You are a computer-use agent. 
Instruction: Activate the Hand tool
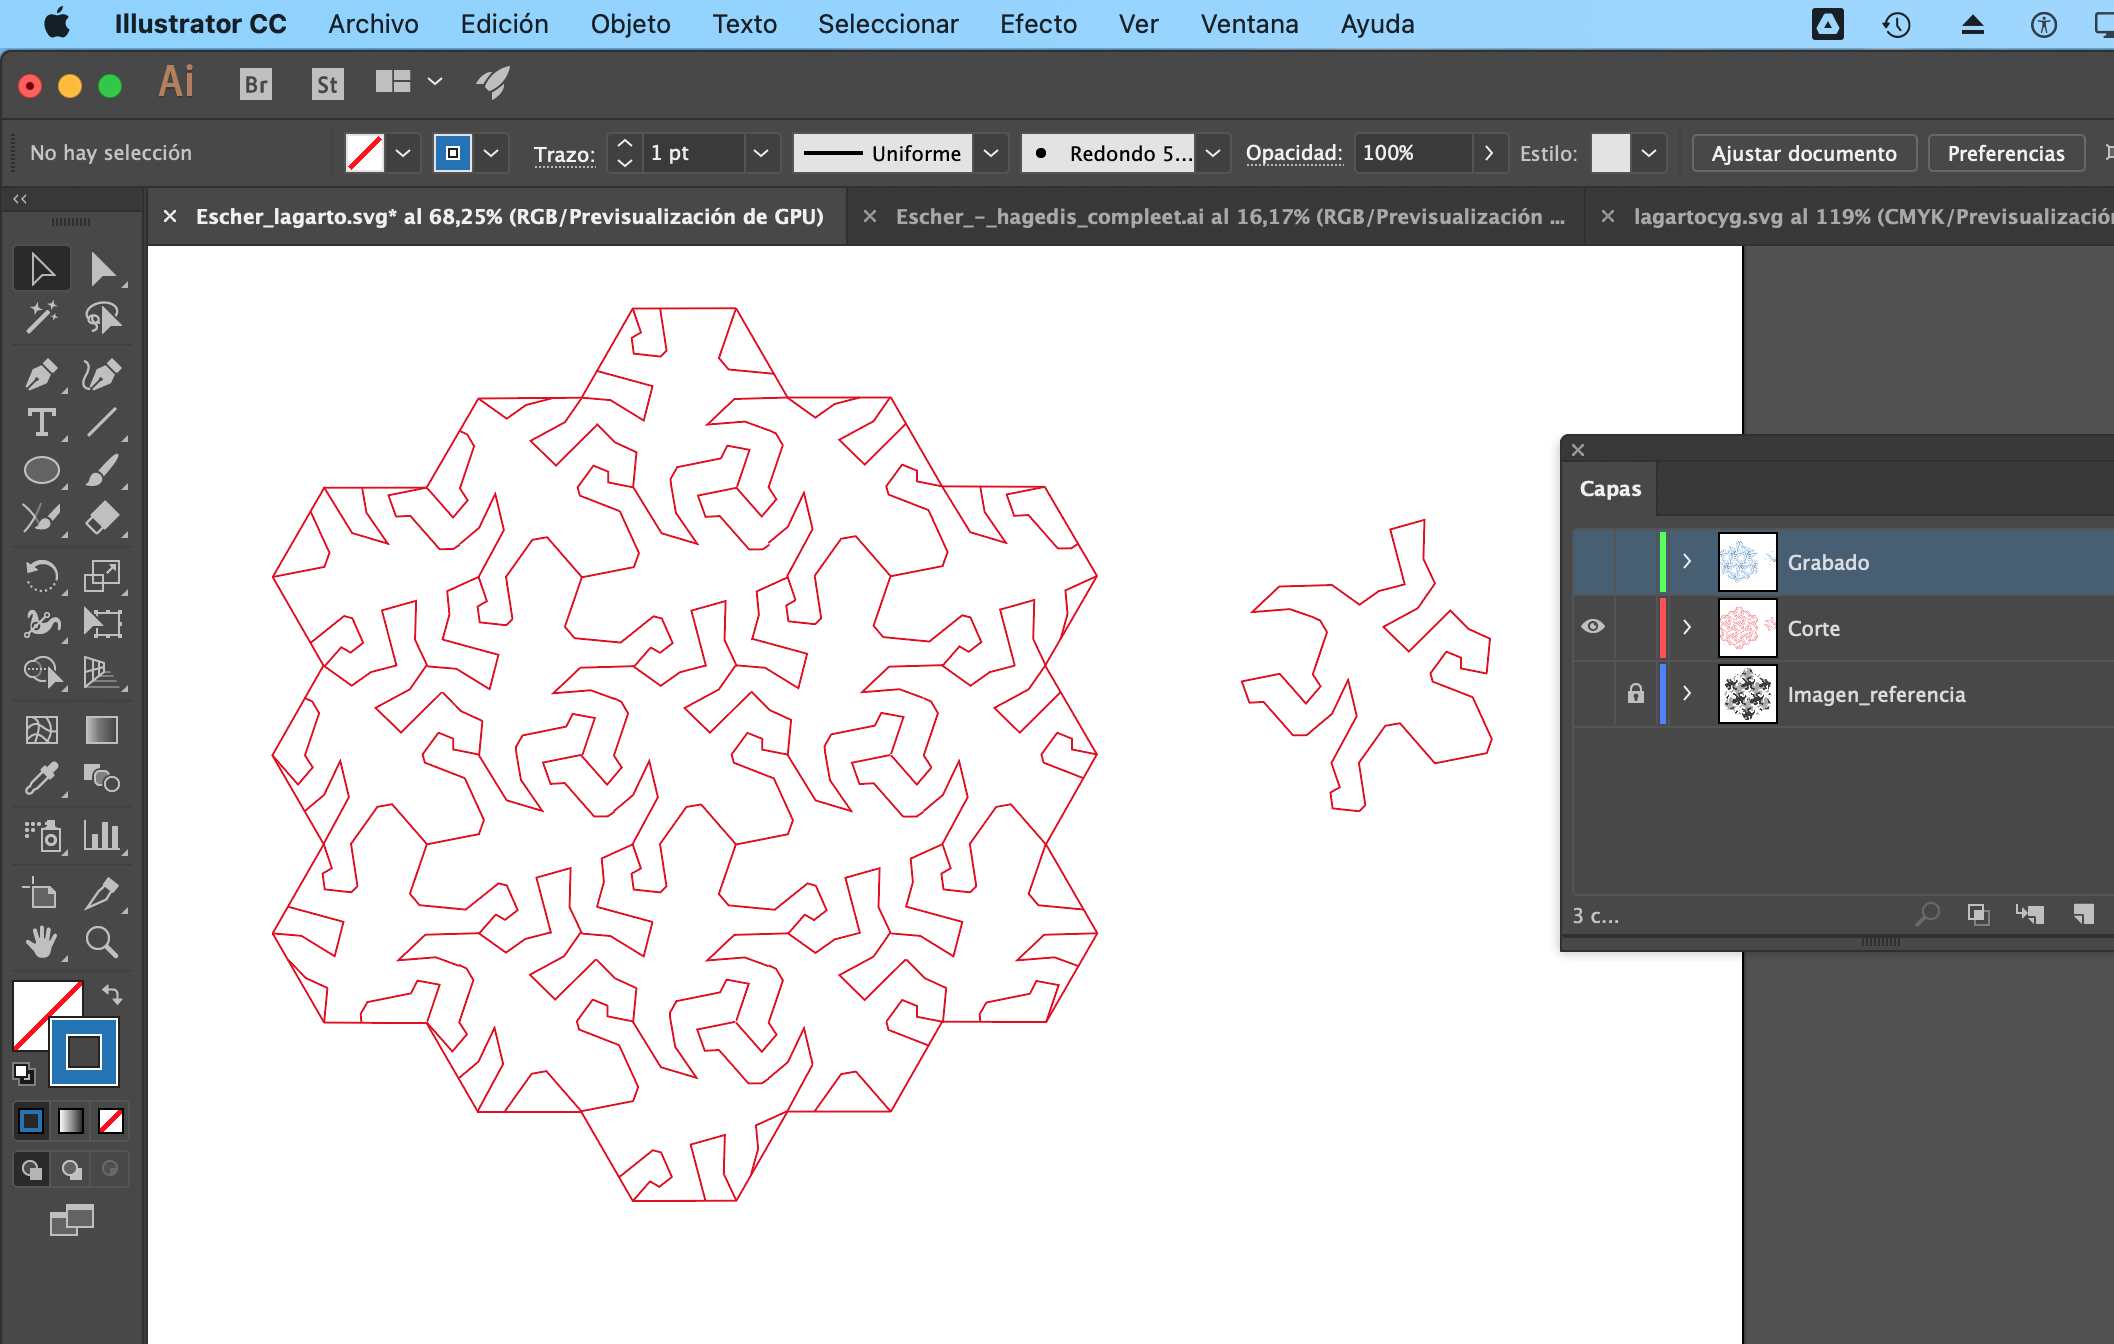click(42, 941)
